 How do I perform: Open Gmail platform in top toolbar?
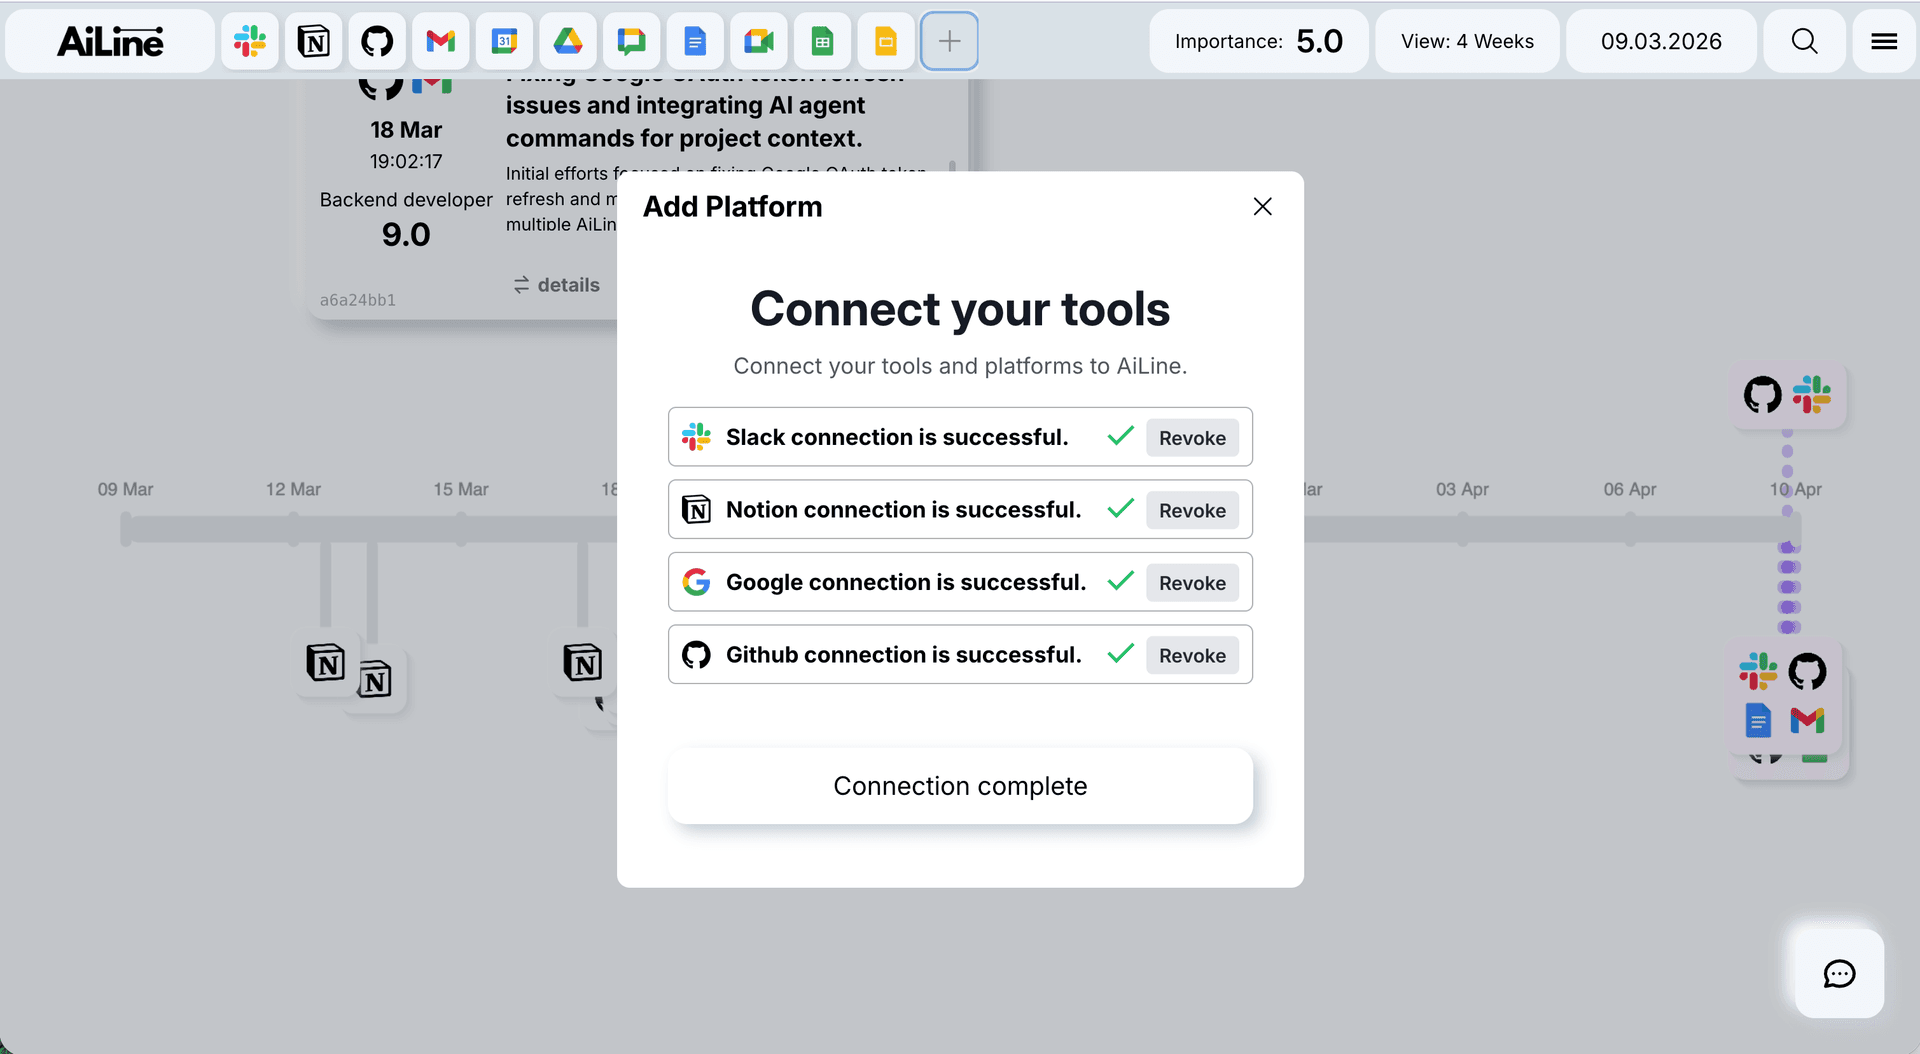441,41
